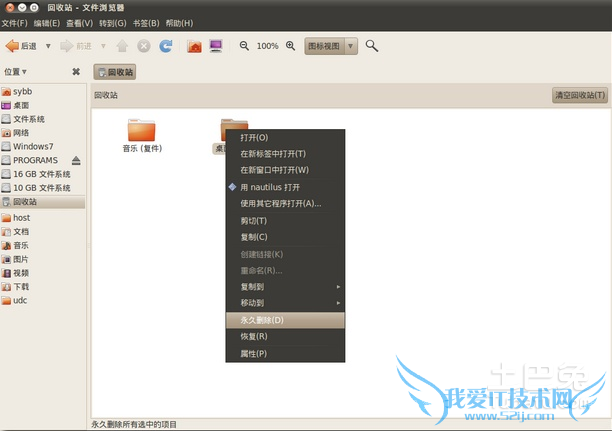Image resolution: width=612 pixels, height=431 pixels.
Task: Eject the PROGRAMS drive
Action: (76, 160)
